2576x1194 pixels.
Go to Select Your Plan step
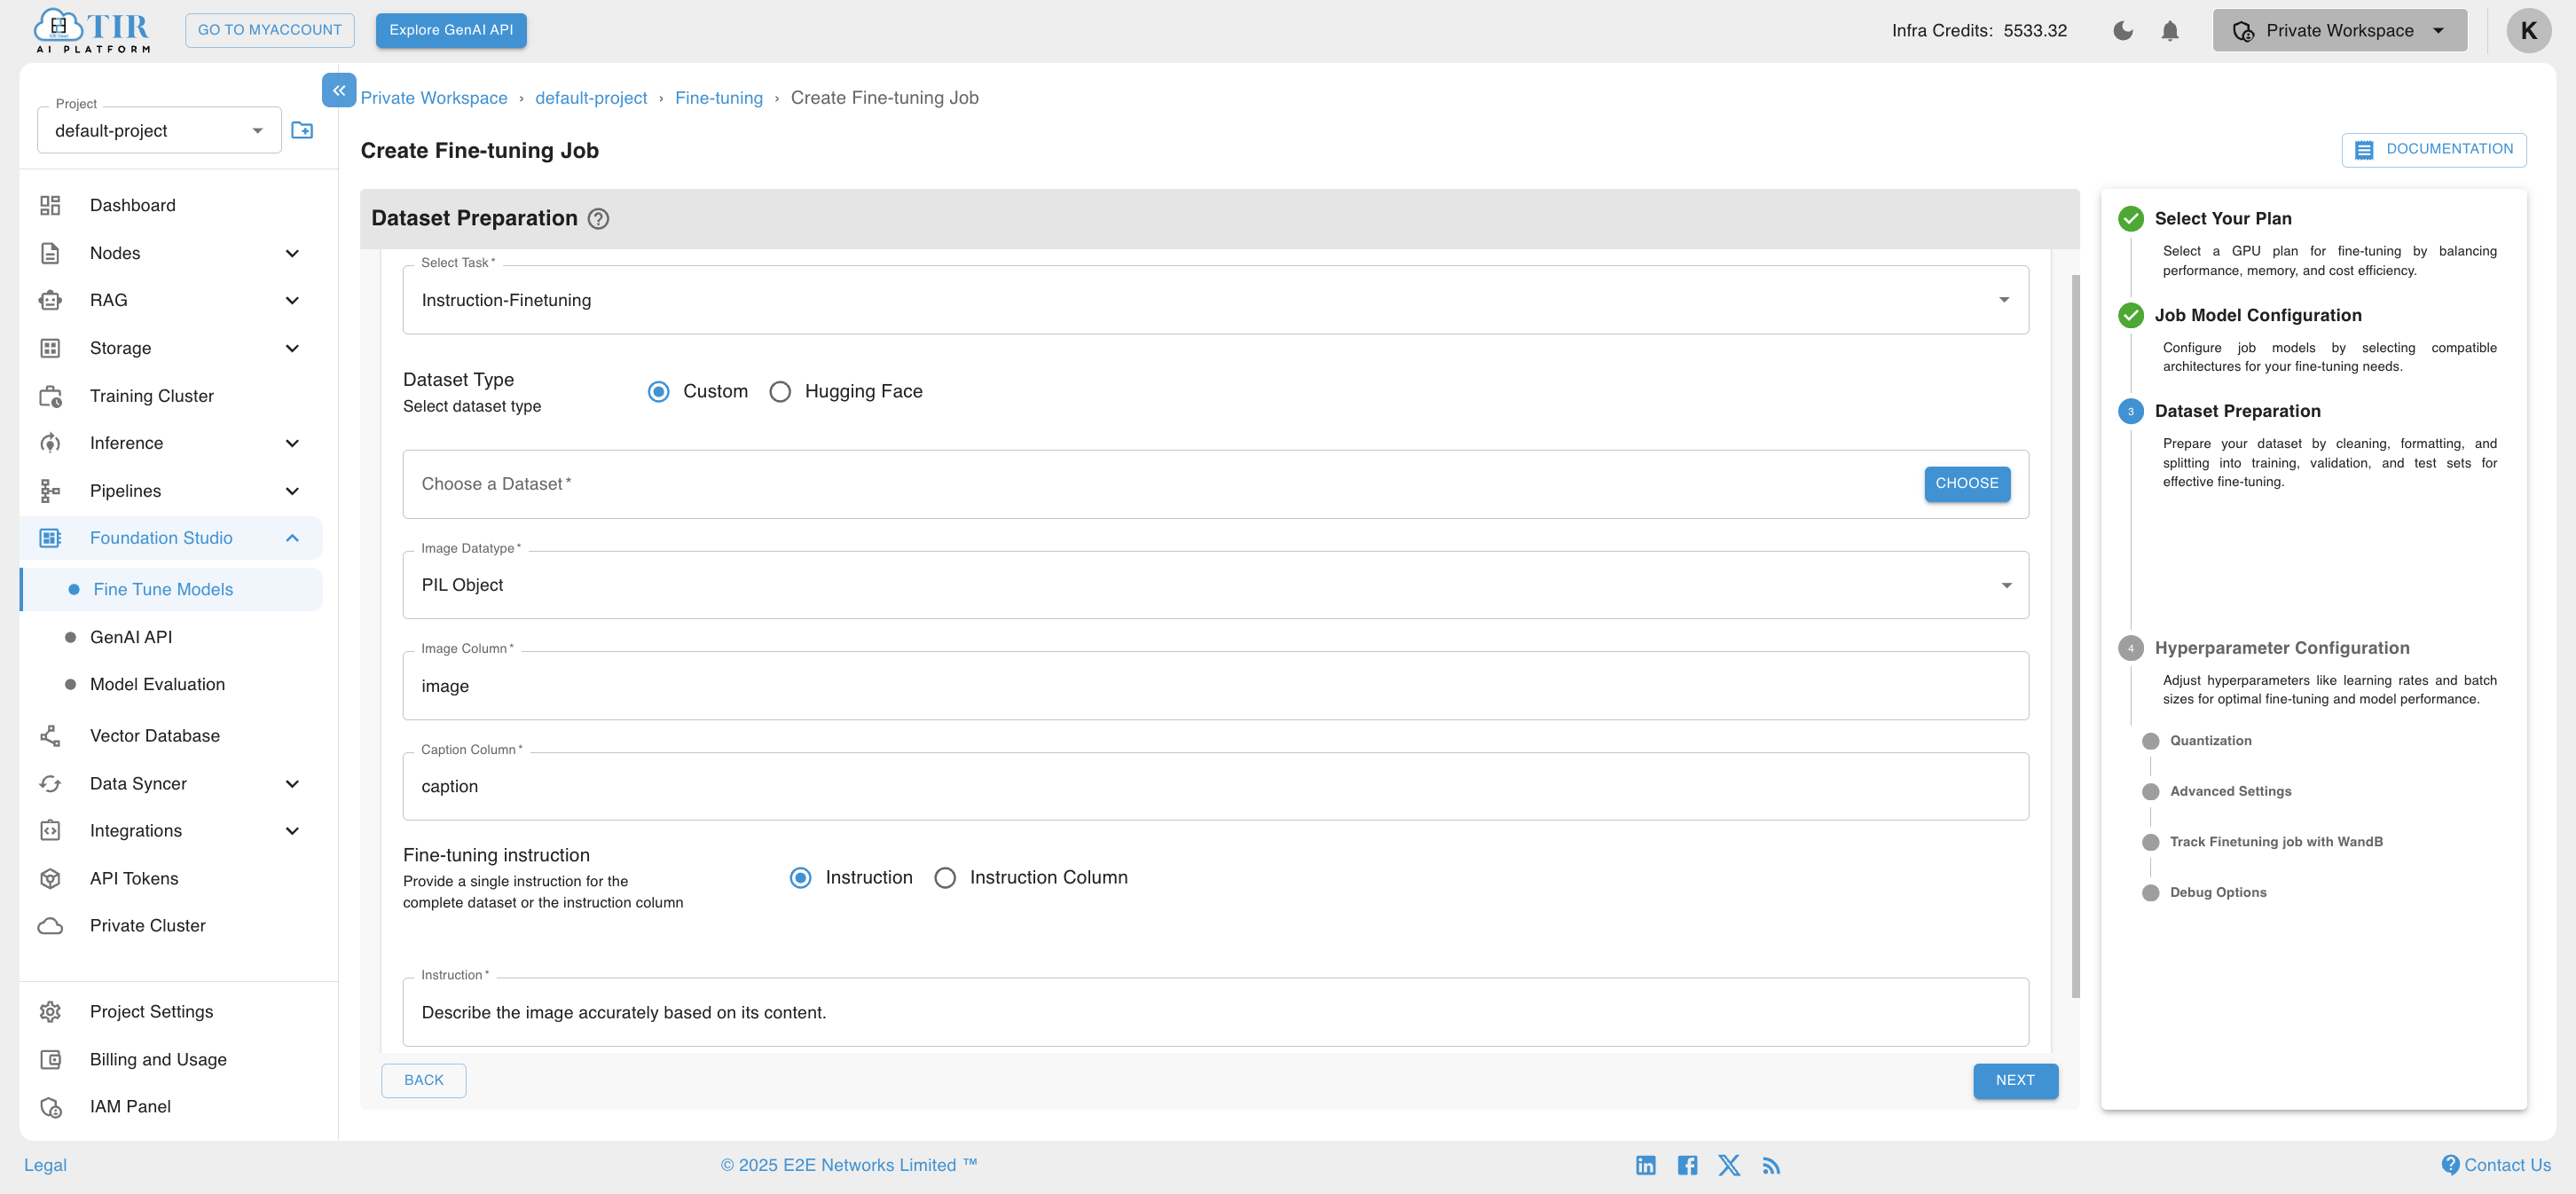tap(2222, 219)
